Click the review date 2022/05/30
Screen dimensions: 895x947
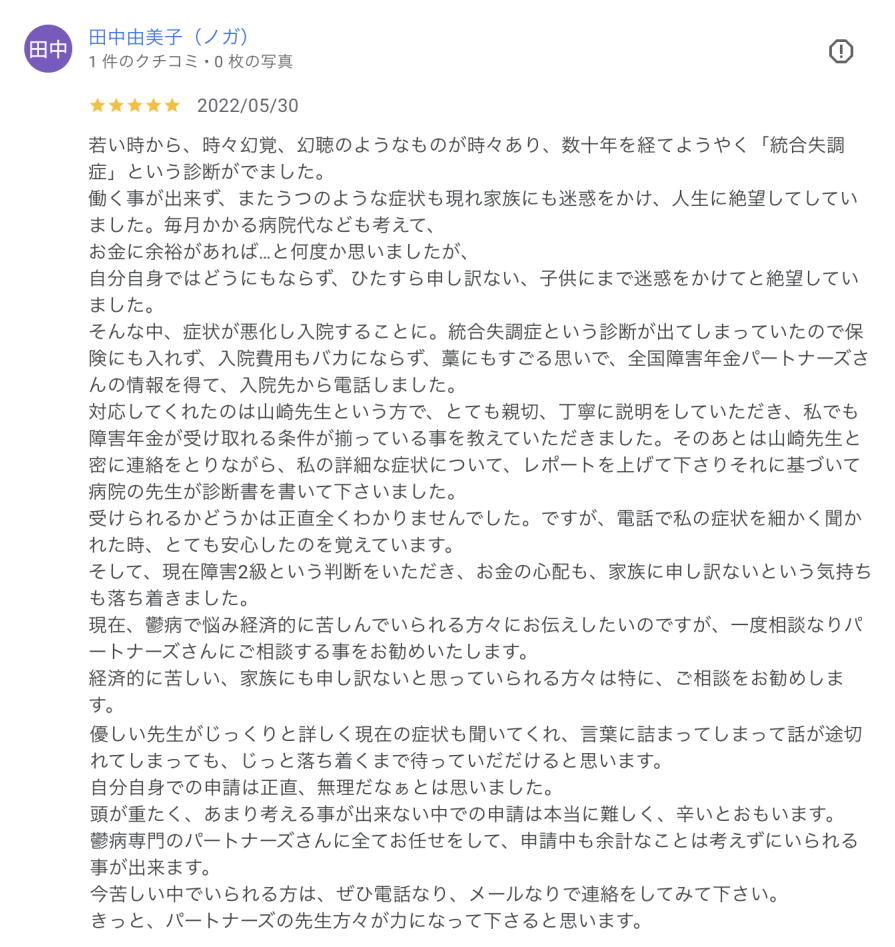click(248, 106)
